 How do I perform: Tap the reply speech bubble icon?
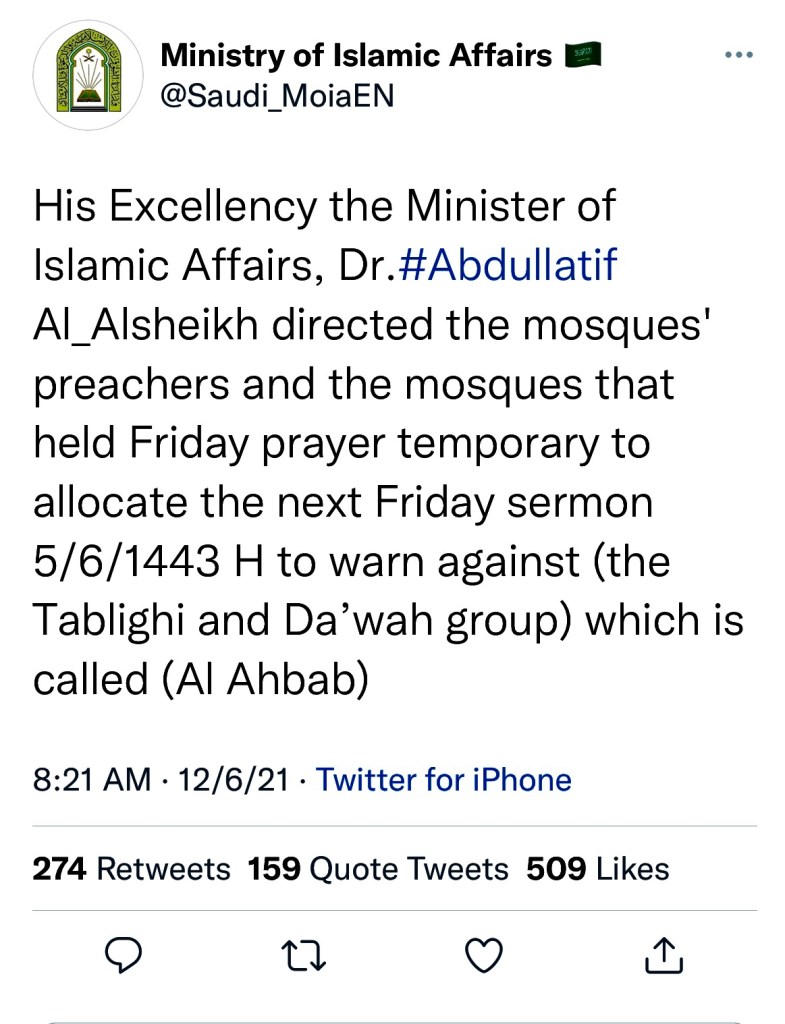(x=121, y=957)
